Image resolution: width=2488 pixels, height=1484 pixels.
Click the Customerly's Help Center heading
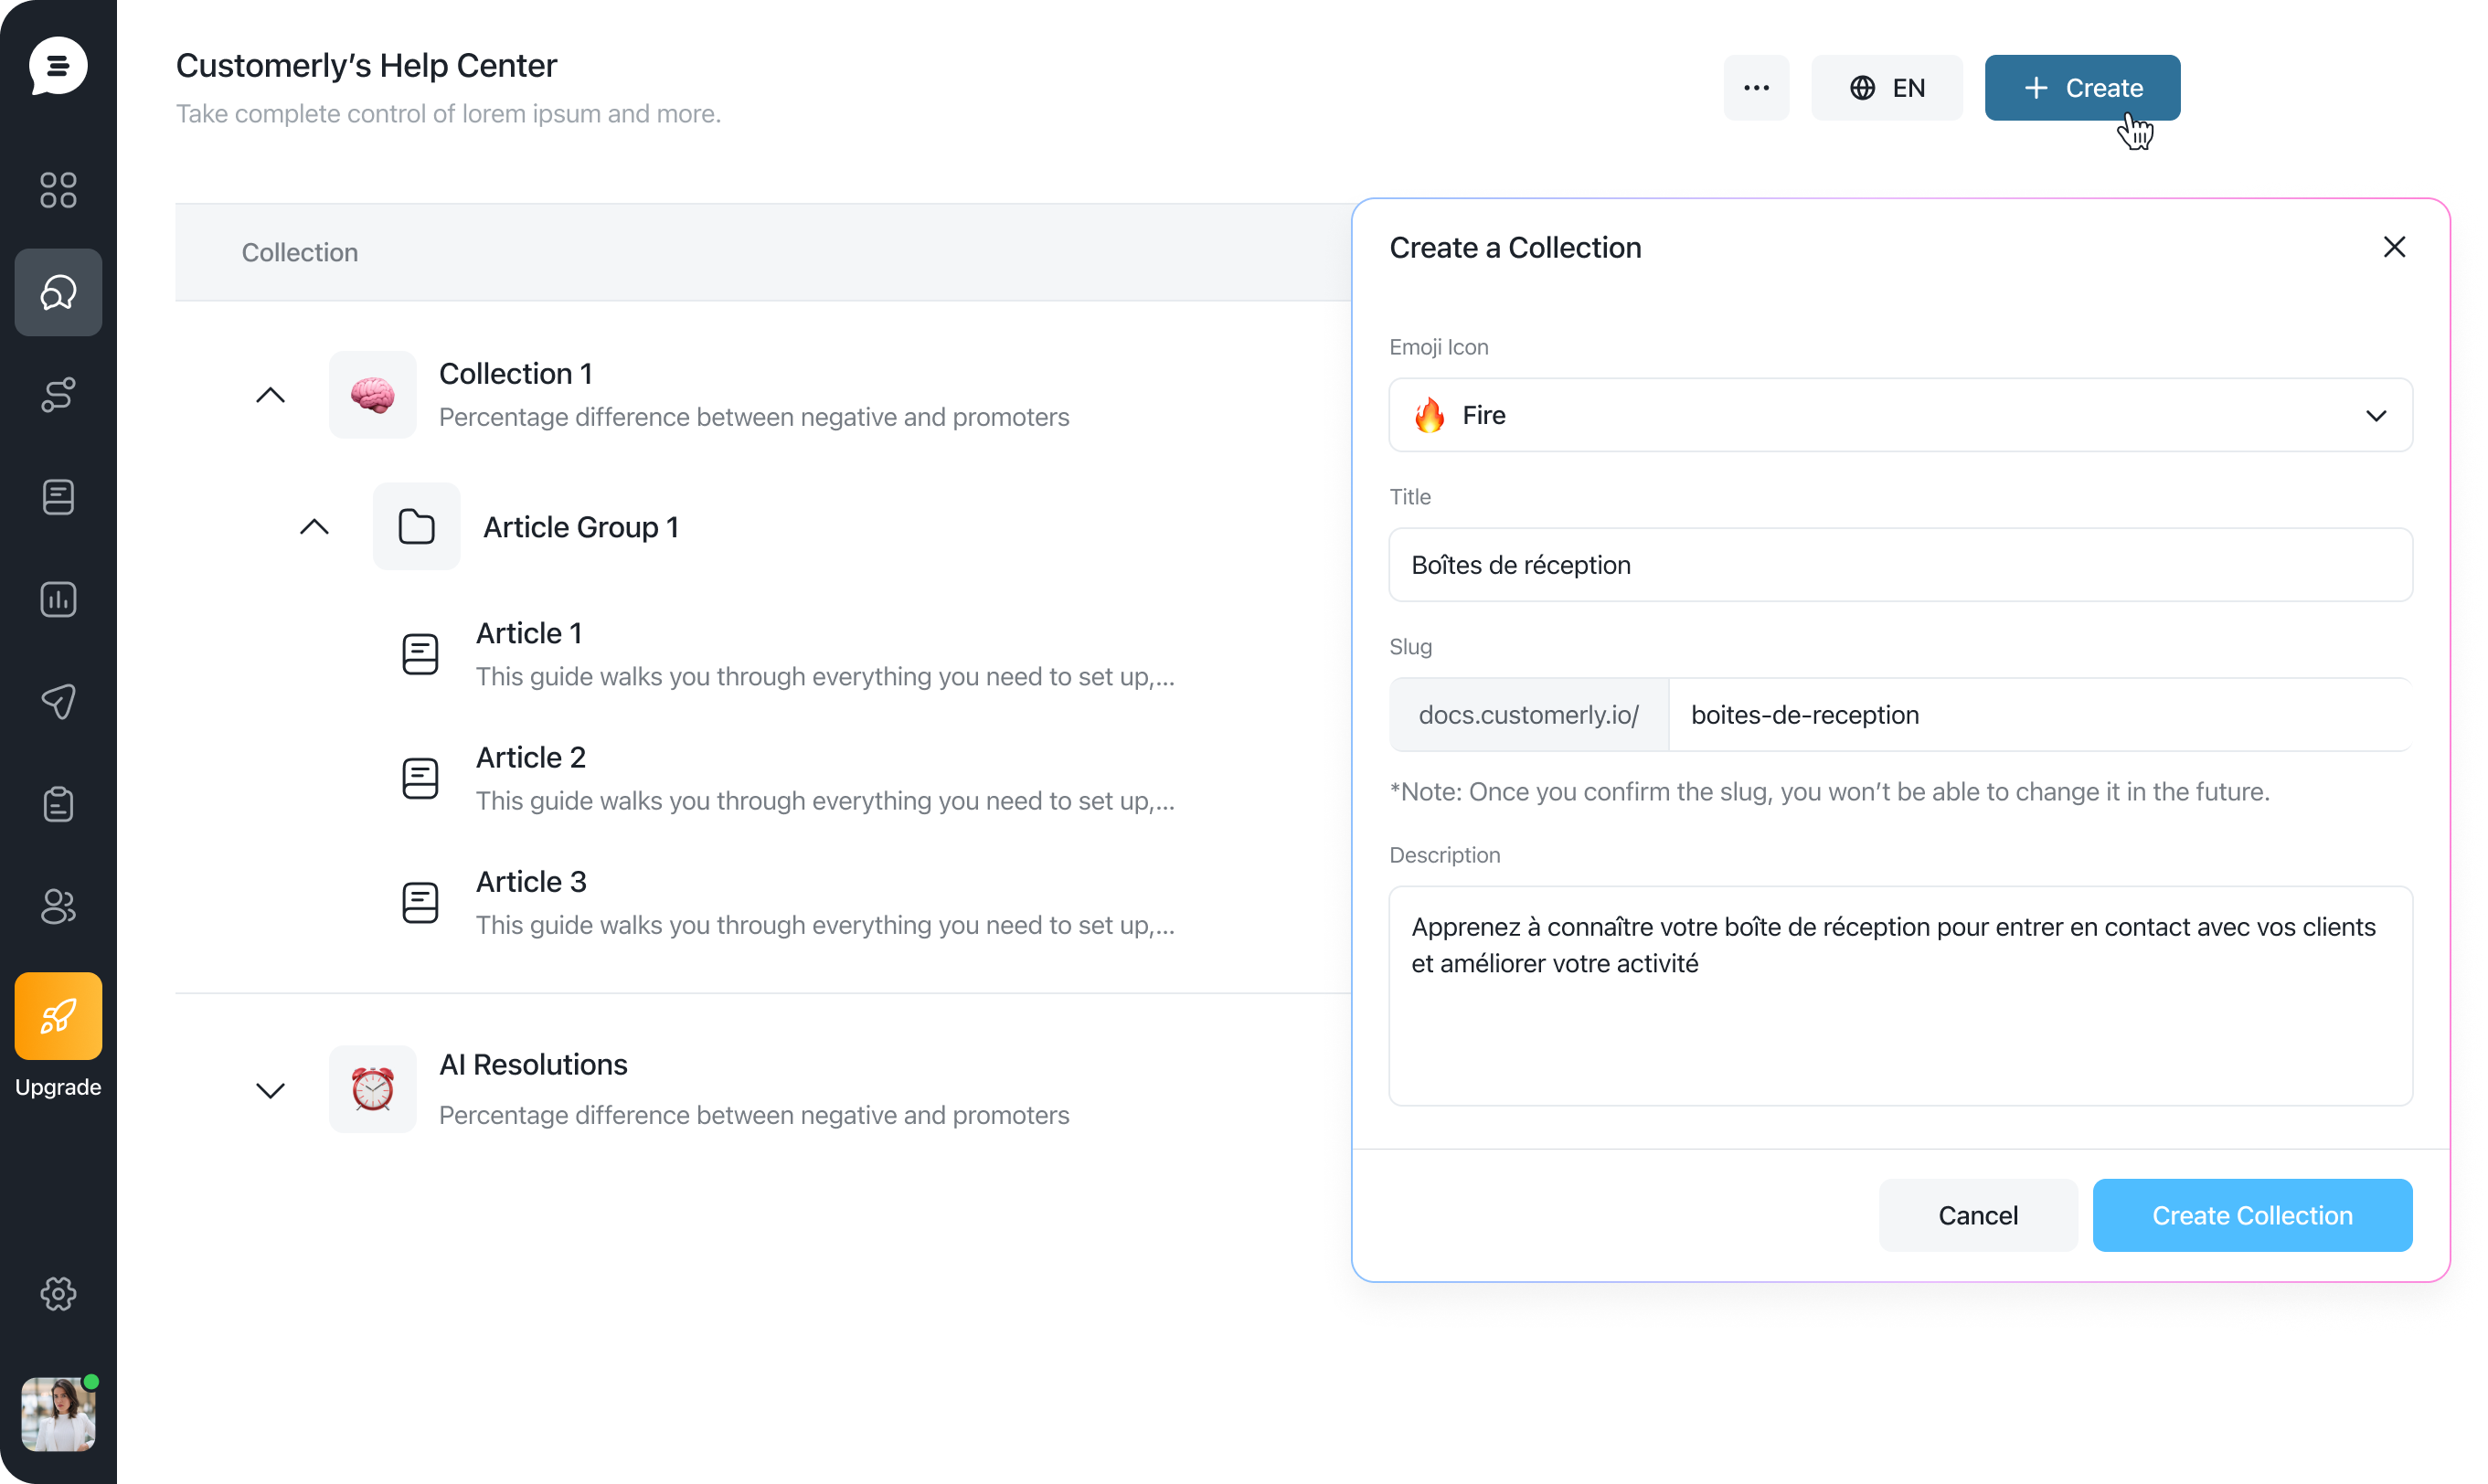(366, 65)
